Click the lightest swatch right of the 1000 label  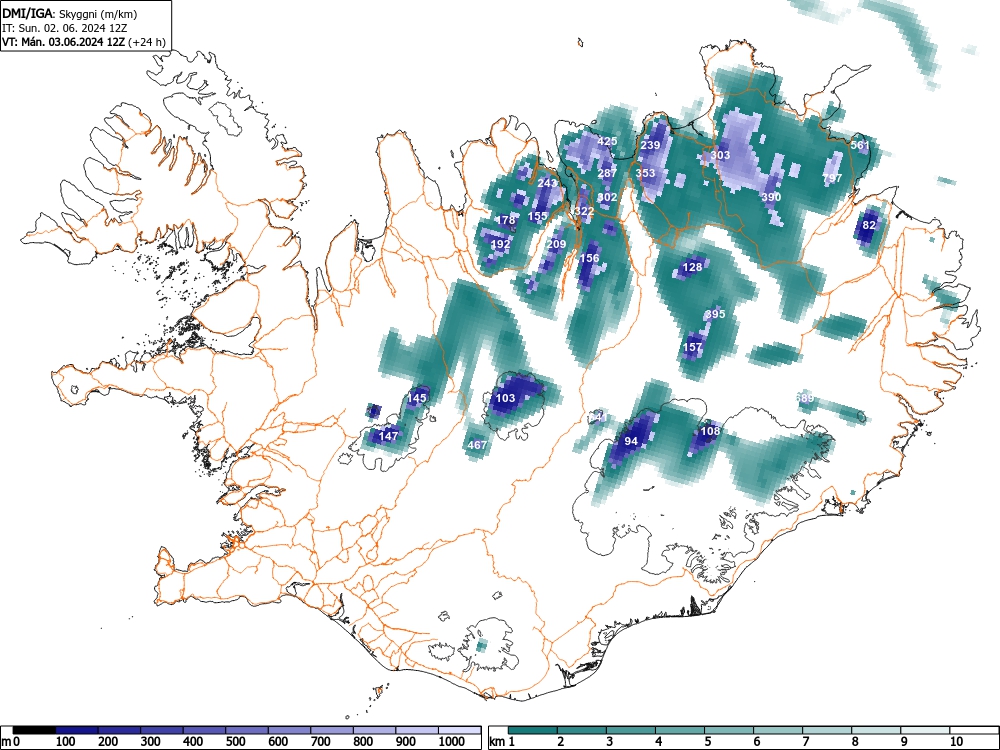tap(459, 730)
